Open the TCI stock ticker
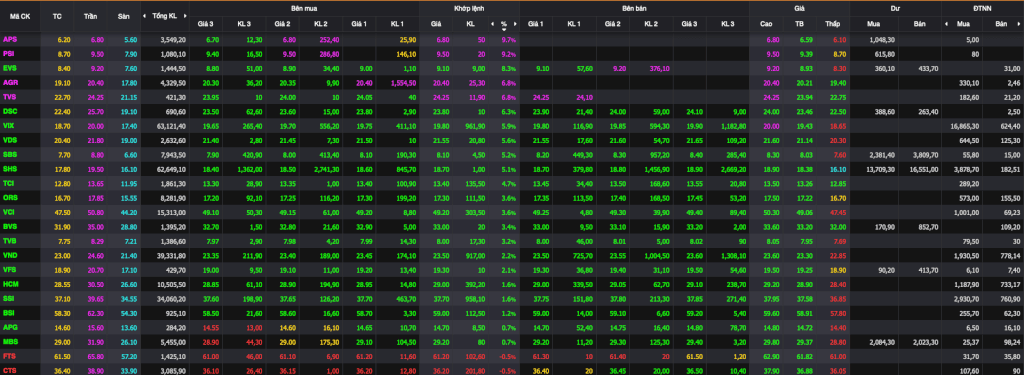 click(x=9, y=183)
